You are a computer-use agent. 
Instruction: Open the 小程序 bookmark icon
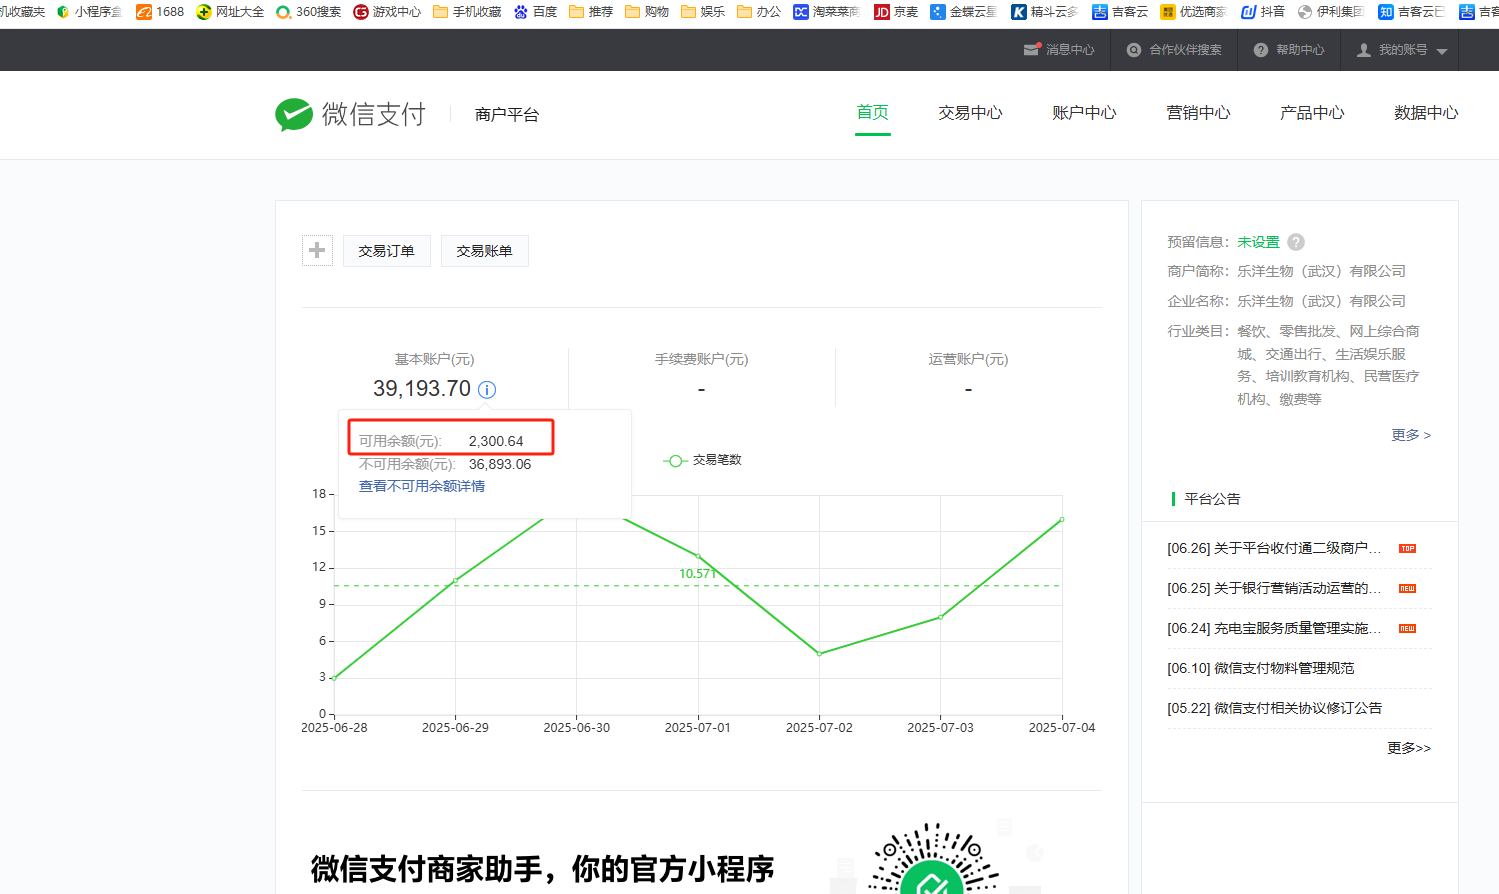tap(63, 12)
